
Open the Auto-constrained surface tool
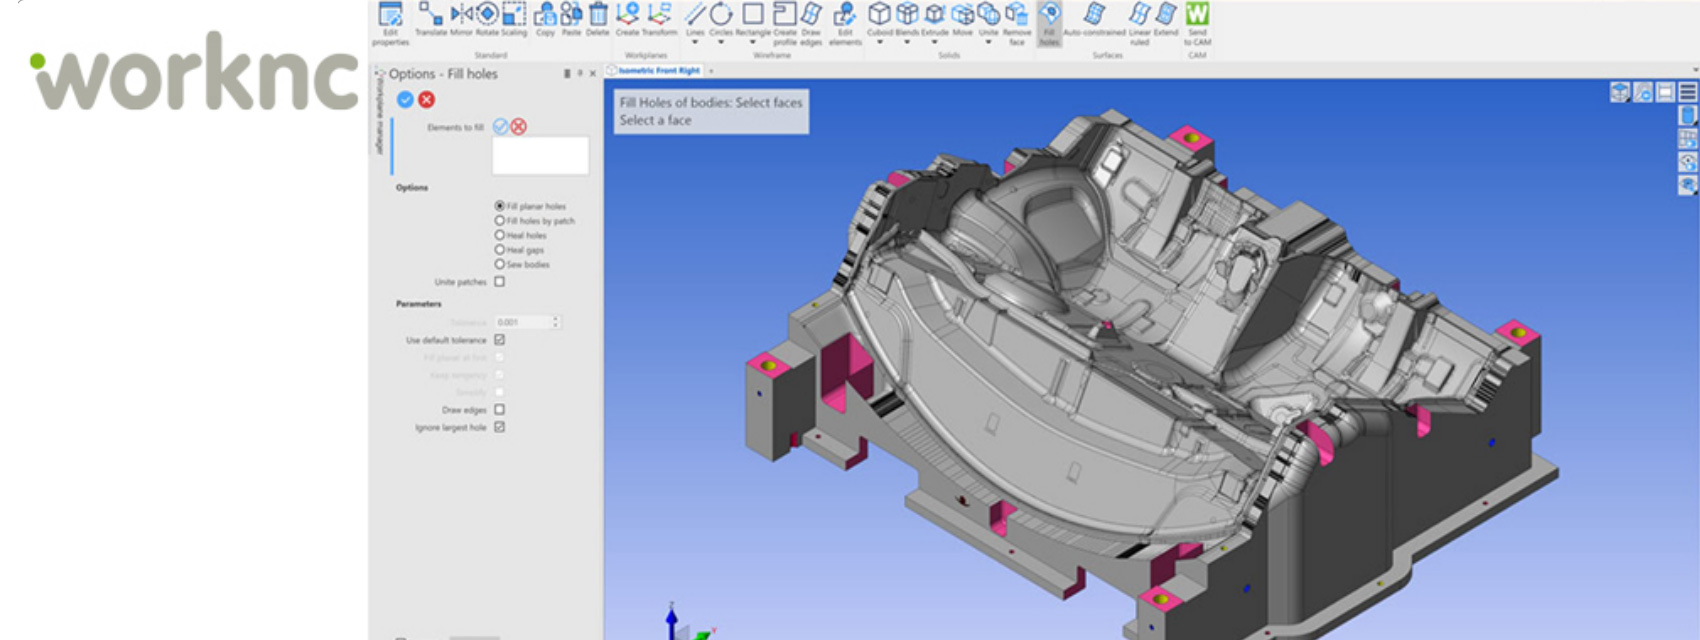[x=1094, y=19]
